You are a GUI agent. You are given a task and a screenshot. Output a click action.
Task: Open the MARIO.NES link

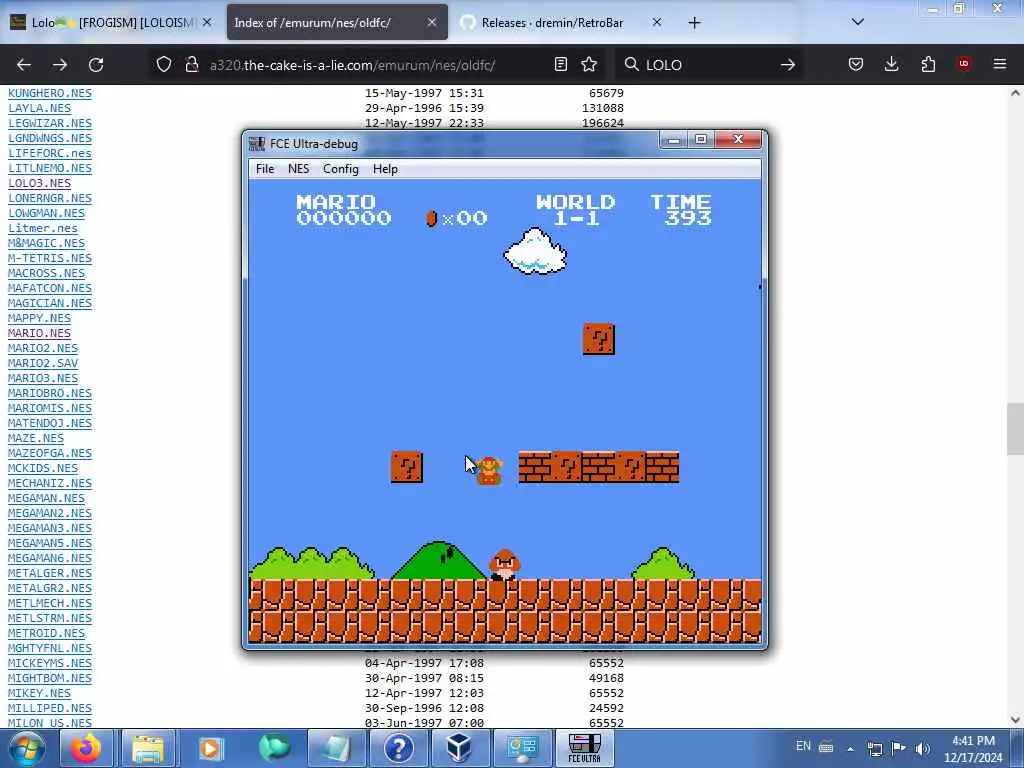(39, 333)
